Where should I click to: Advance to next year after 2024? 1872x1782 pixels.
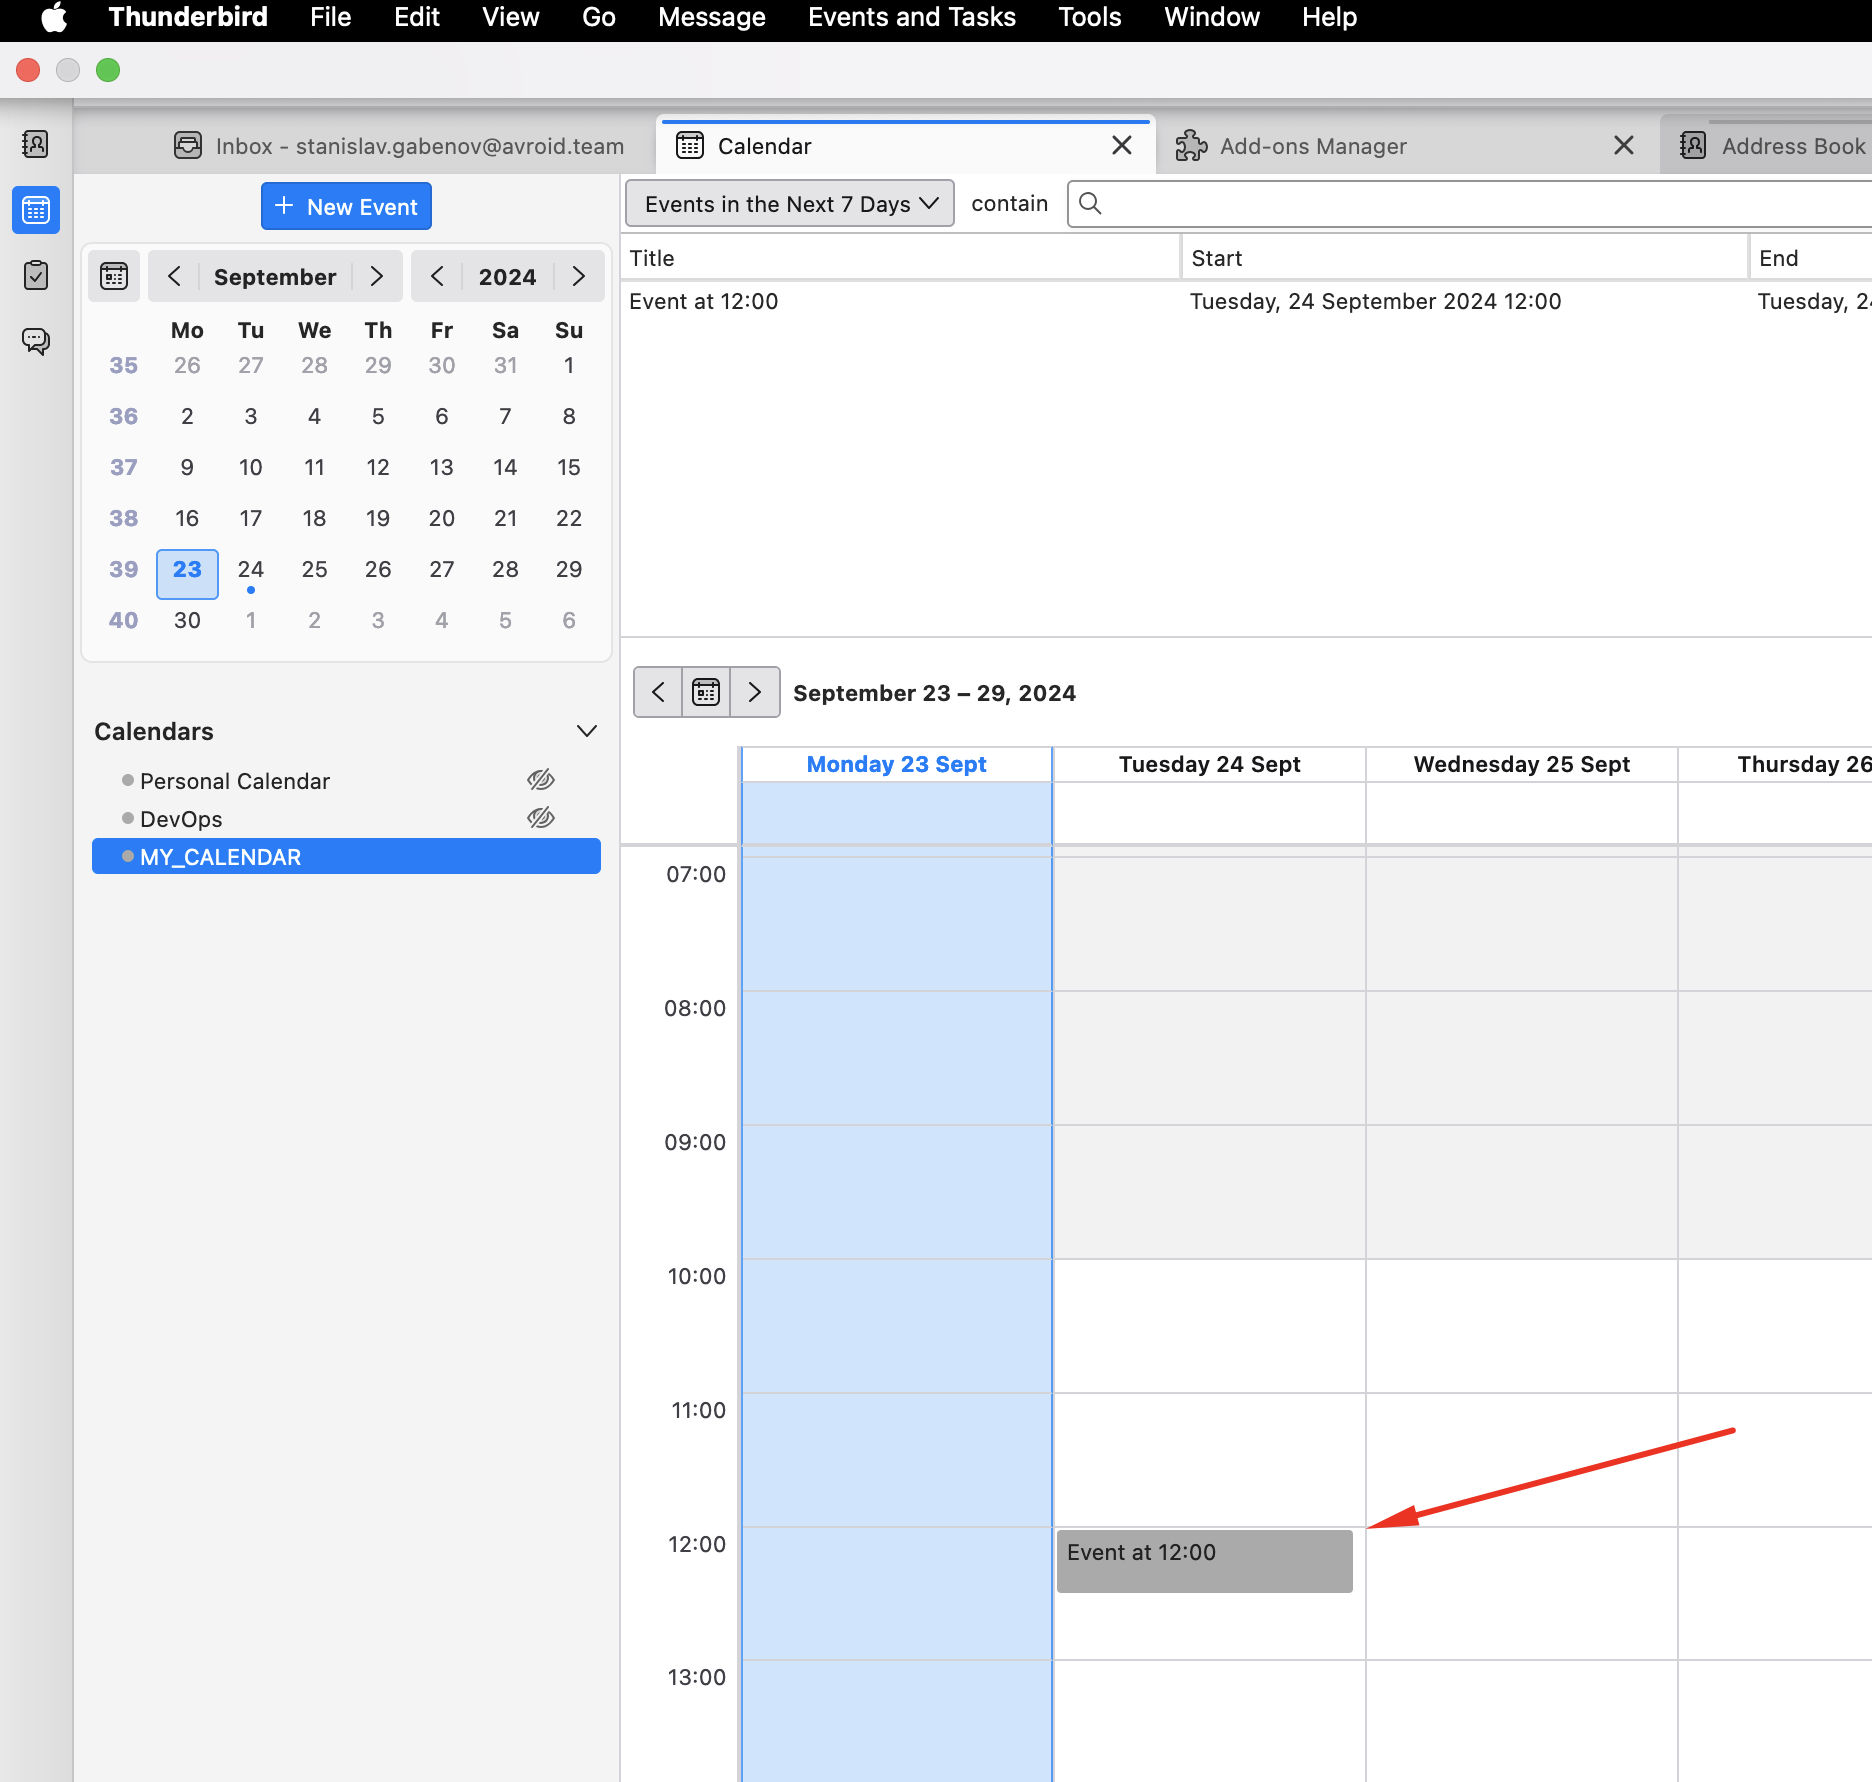tap(578, 276)
